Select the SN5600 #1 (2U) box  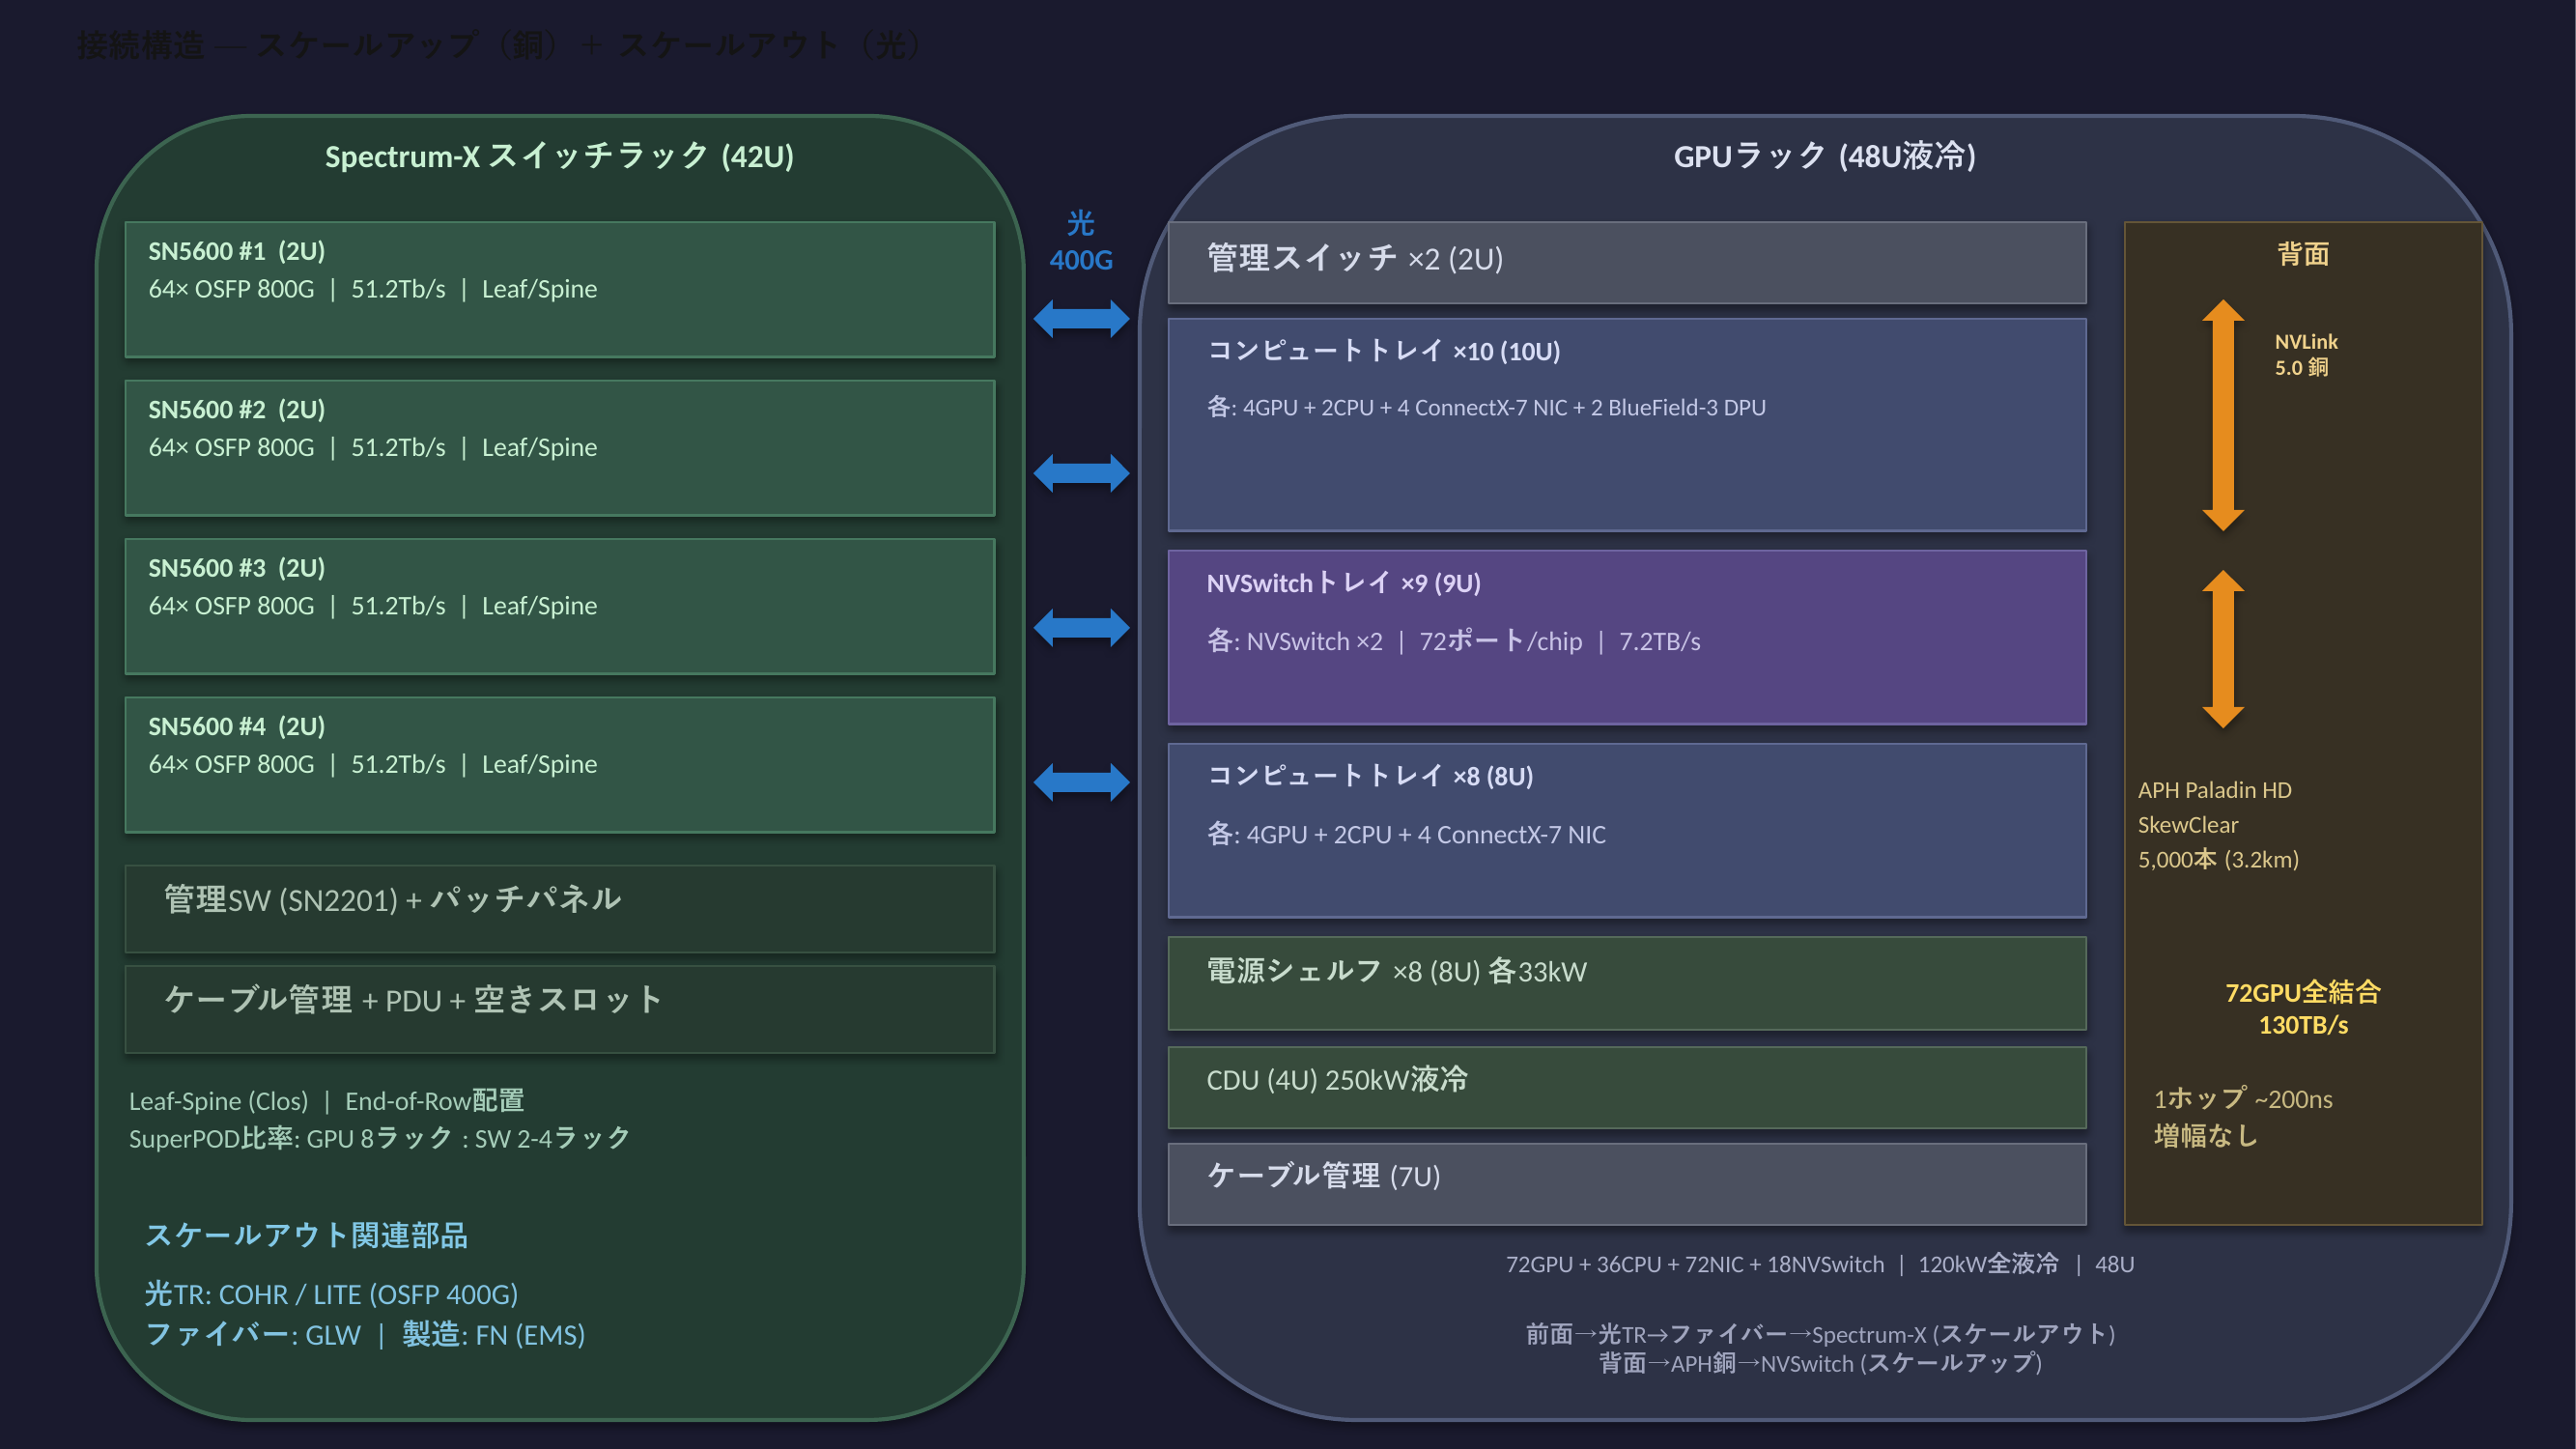(x=559, y=289)
